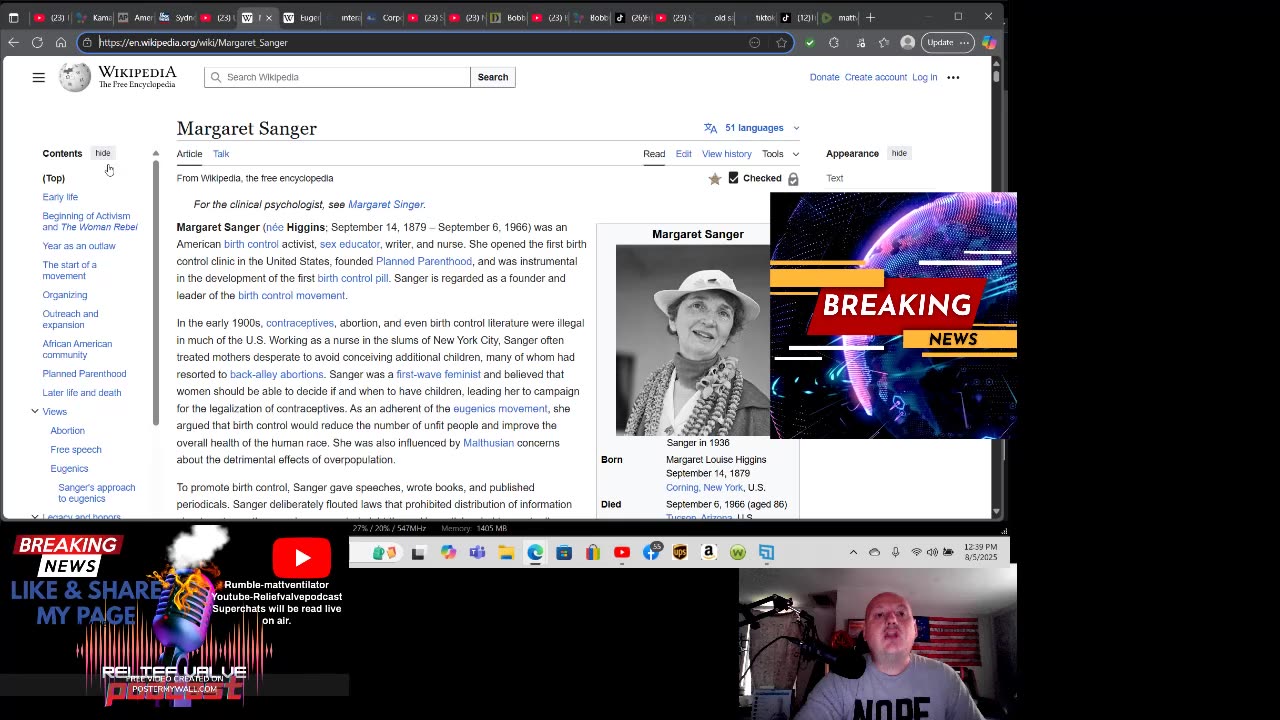The image size is (1280, 720).
Task: Click the Wikipedia search input field
Action: [337, 77]
